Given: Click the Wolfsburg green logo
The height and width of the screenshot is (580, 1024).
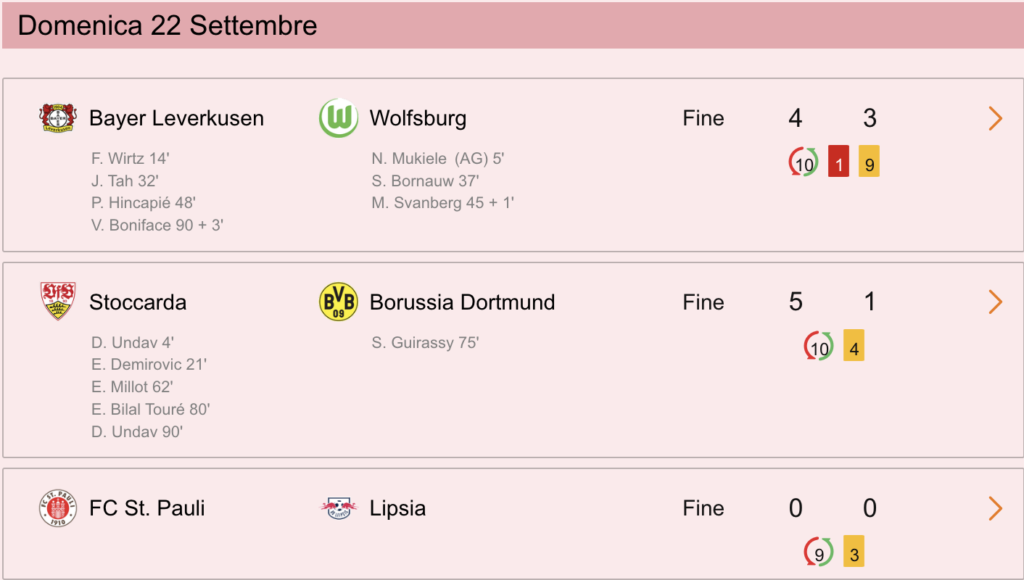Looking at the screenshot, I should tap(338, 118).
